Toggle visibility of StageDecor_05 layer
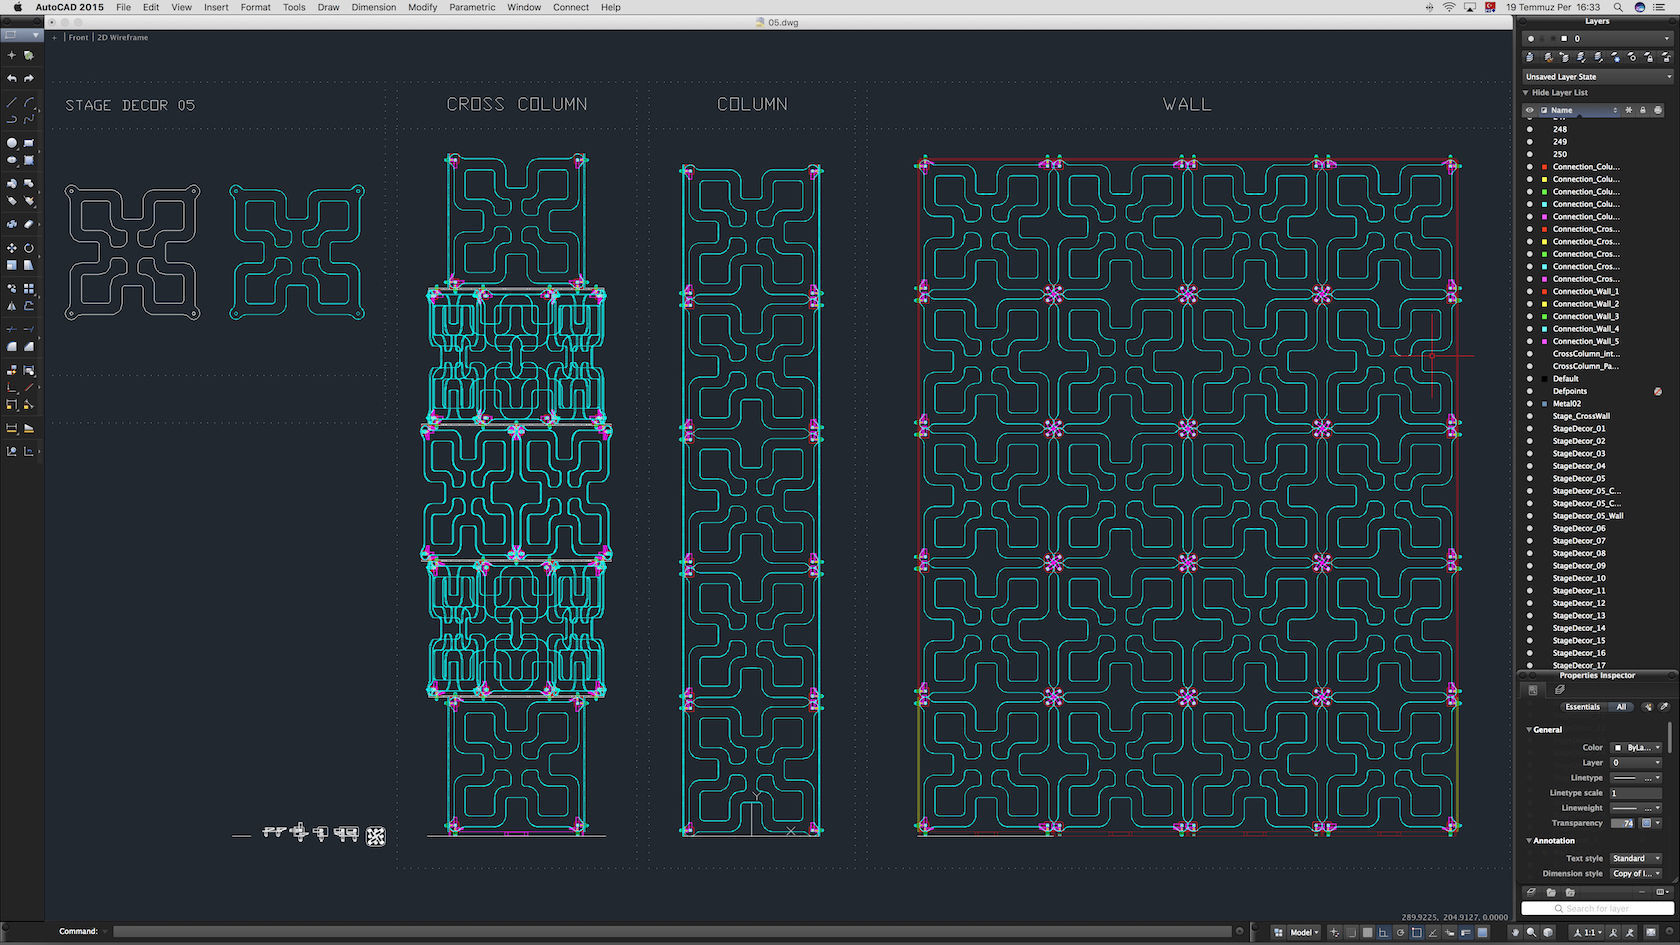The width and height of the screenshot is (1680, 945). coord(1529,479)
